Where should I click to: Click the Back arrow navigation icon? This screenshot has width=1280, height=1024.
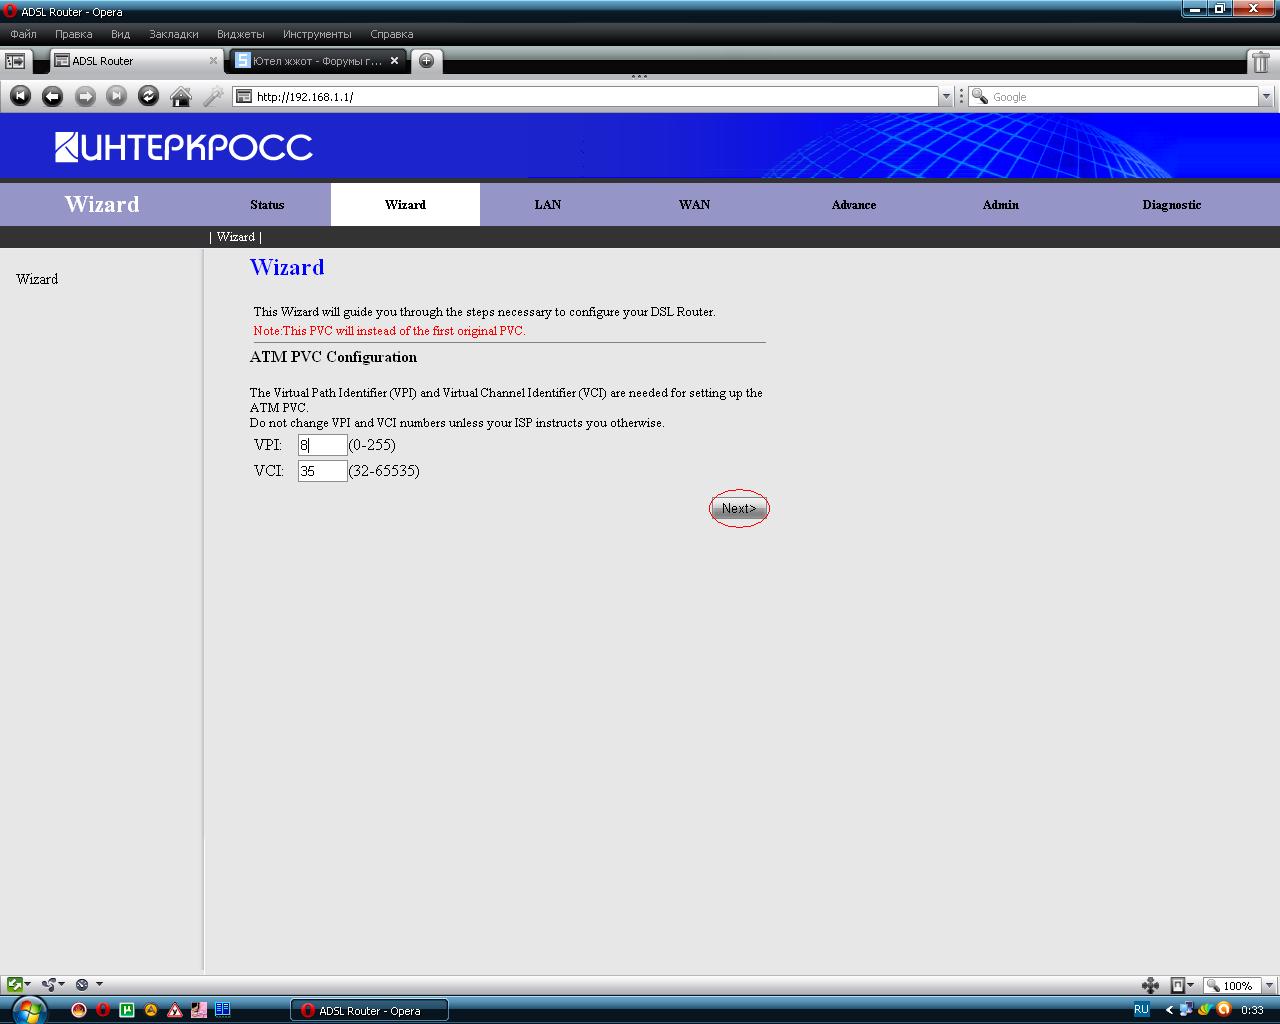[53, 96]
